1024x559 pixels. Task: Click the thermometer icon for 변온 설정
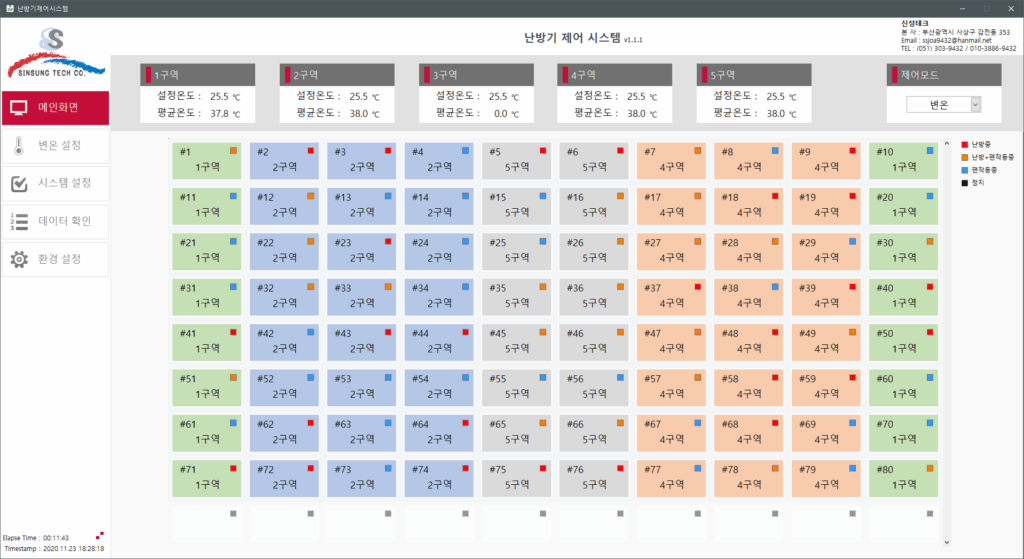point(19,146)
